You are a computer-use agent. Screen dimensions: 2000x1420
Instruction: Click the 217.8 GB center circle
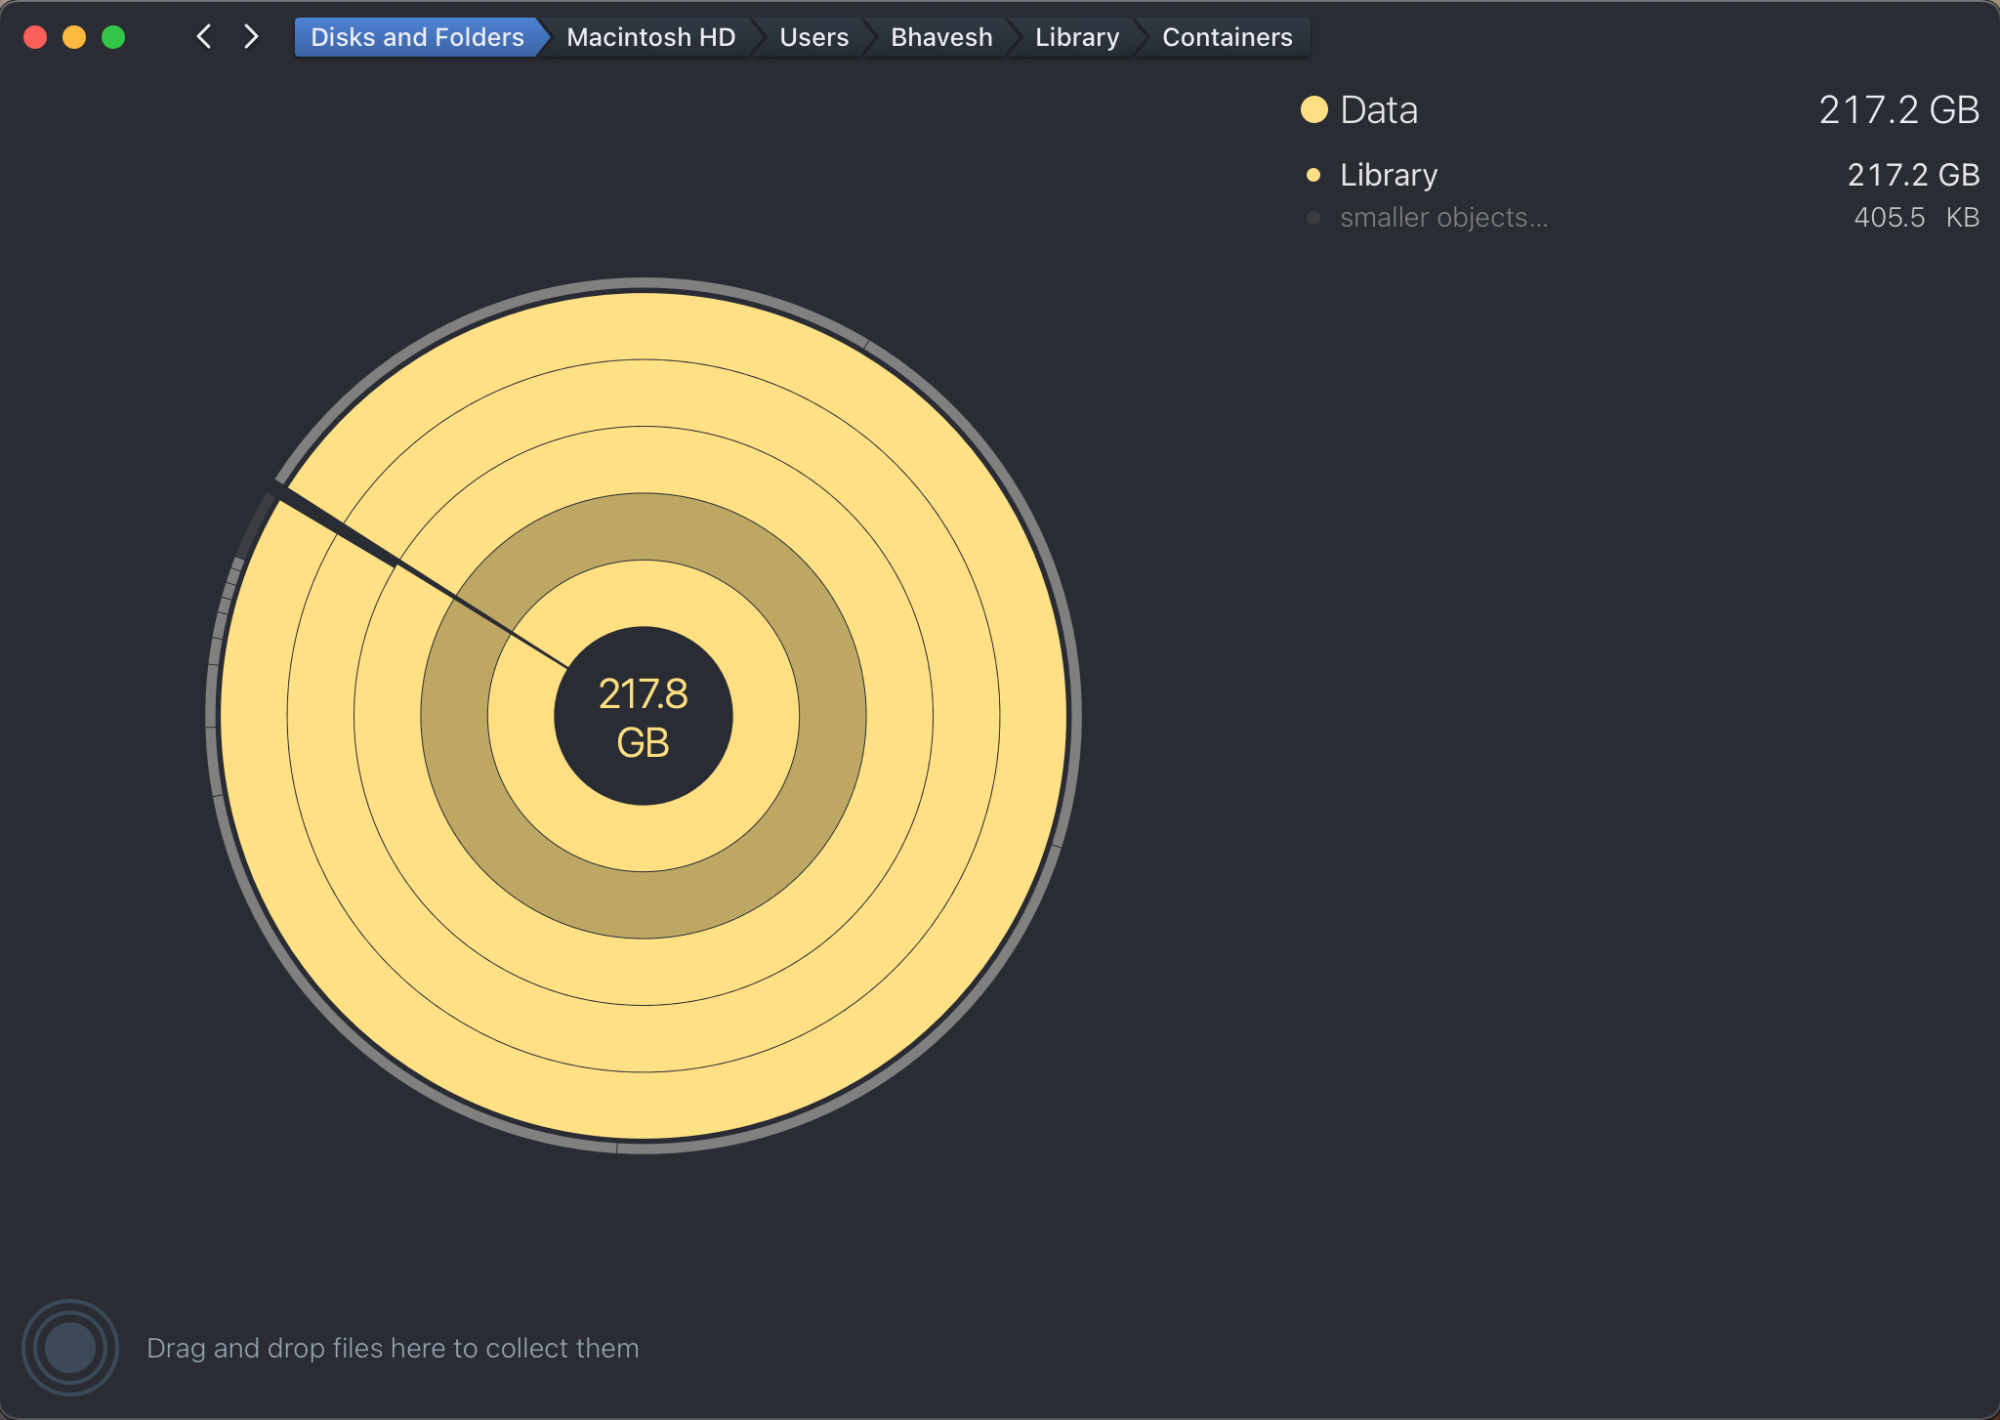[643, 716]
